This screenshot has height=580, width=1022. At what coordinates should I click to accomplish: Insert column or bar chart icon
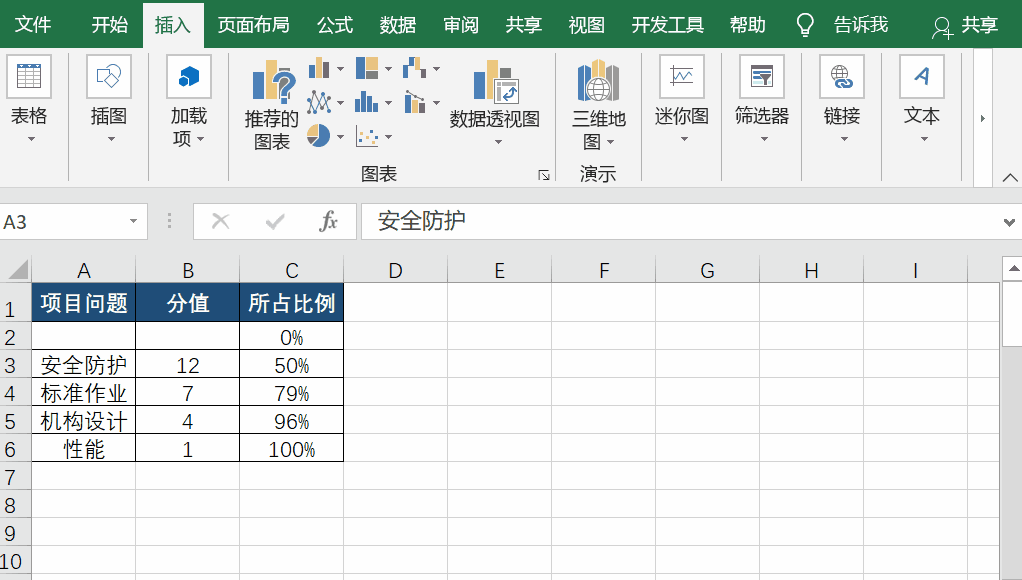[x=319, y=68]
